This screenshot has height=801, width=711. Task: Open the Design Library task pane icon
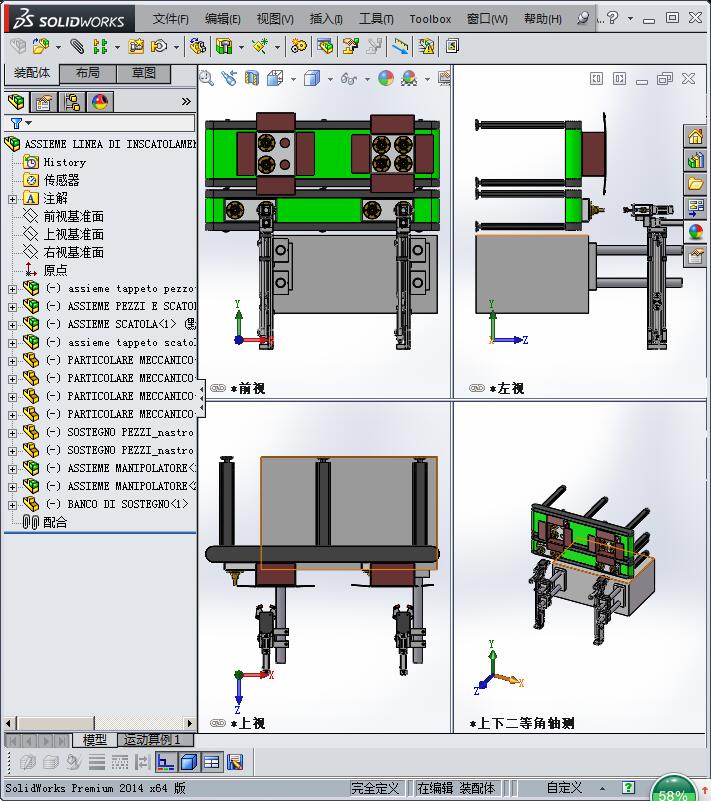coord(695,161)
